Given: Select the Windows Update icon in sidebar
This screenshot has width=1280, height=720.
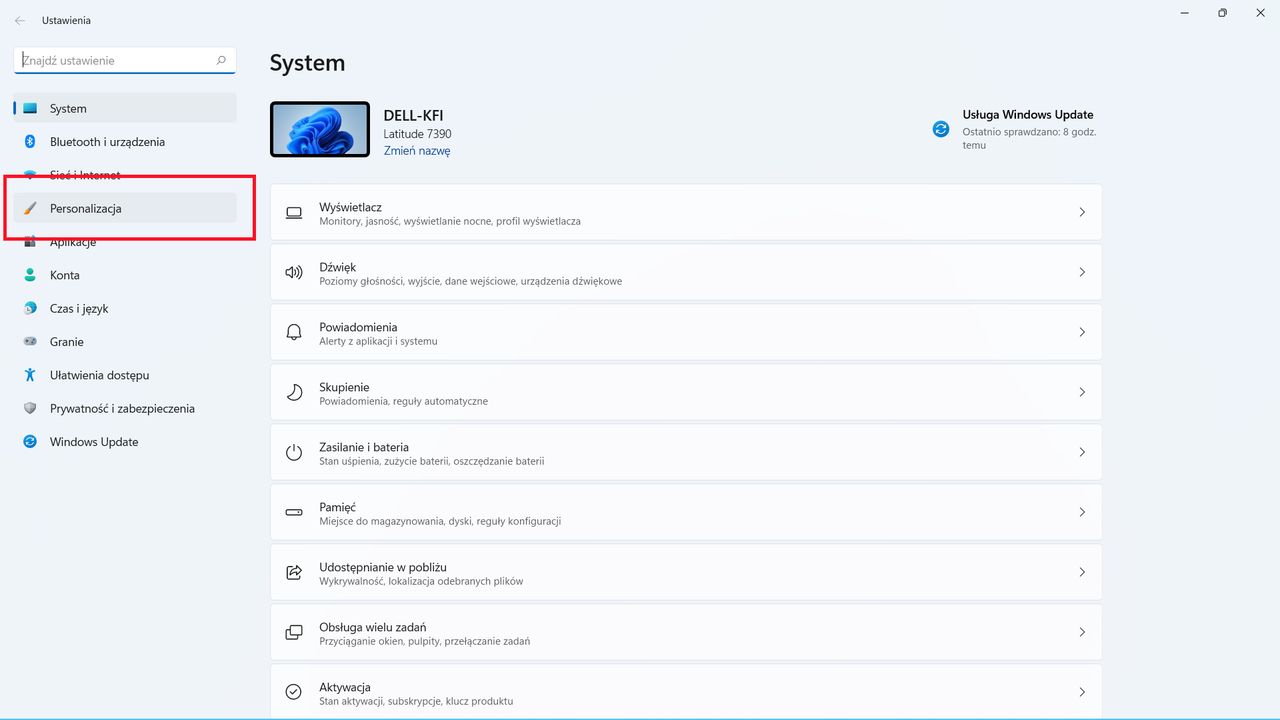Looking at the screenshot, I should (x=30, y=441).
